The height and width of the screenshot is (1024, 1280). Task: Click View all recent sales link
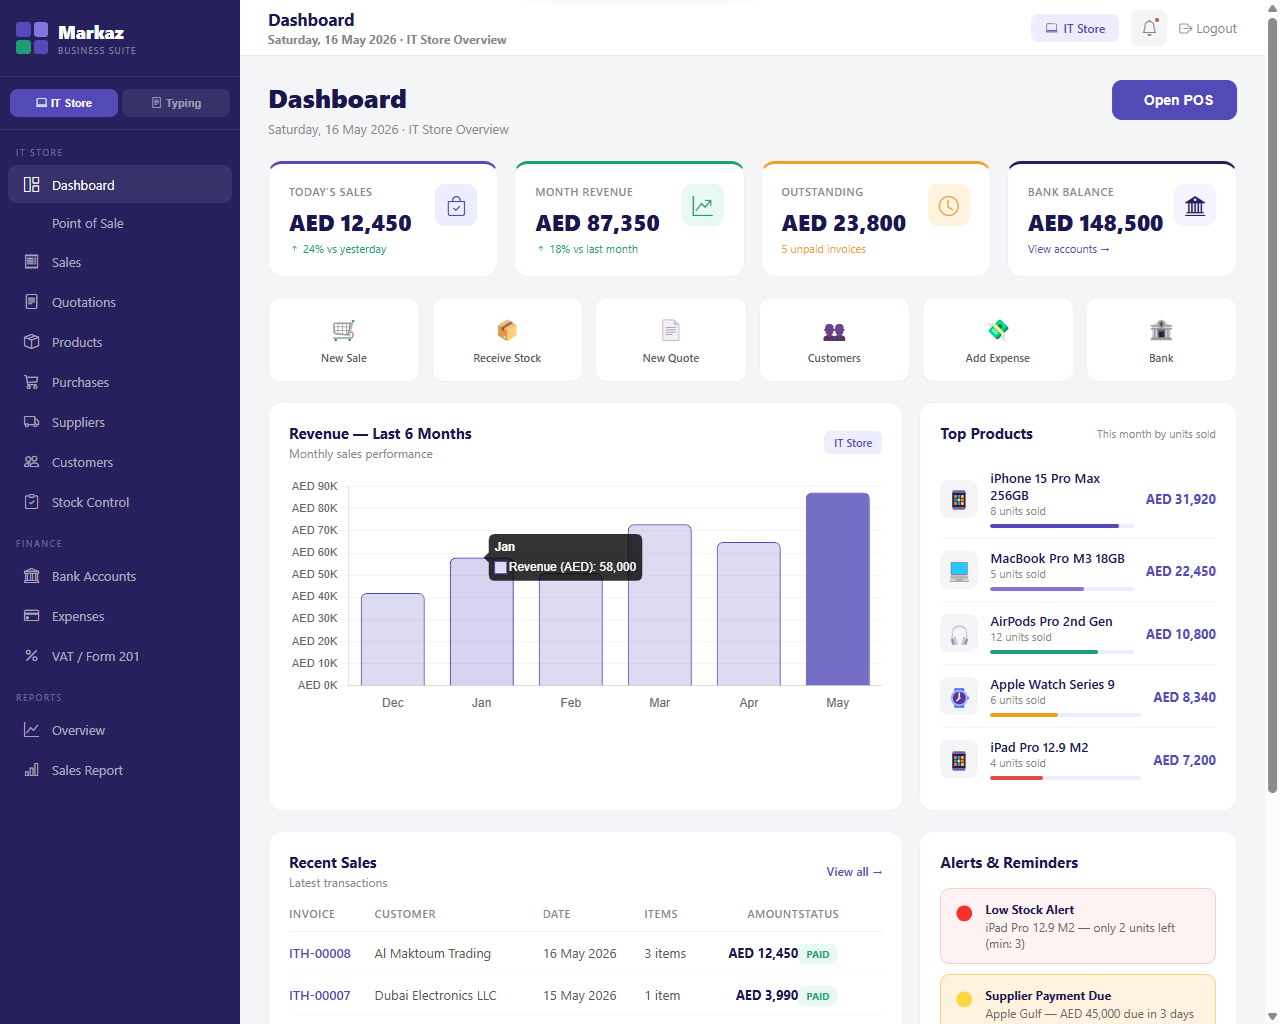[x=854, y=872]
